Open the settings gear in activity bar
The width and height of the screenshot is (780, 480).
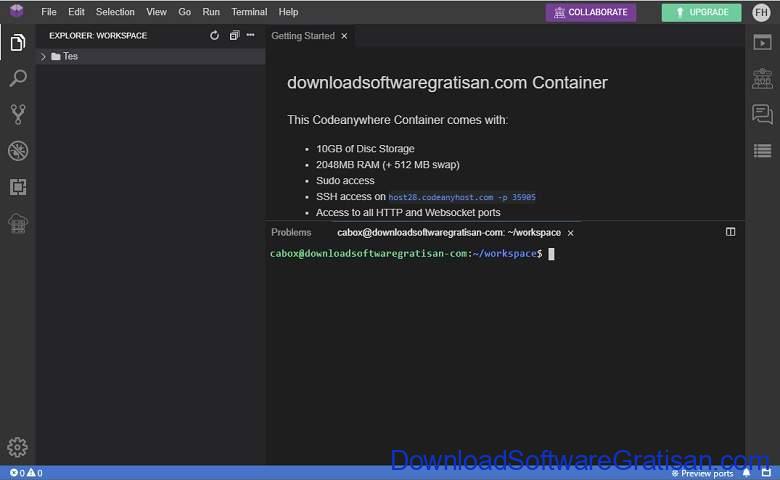click(17, 447)
